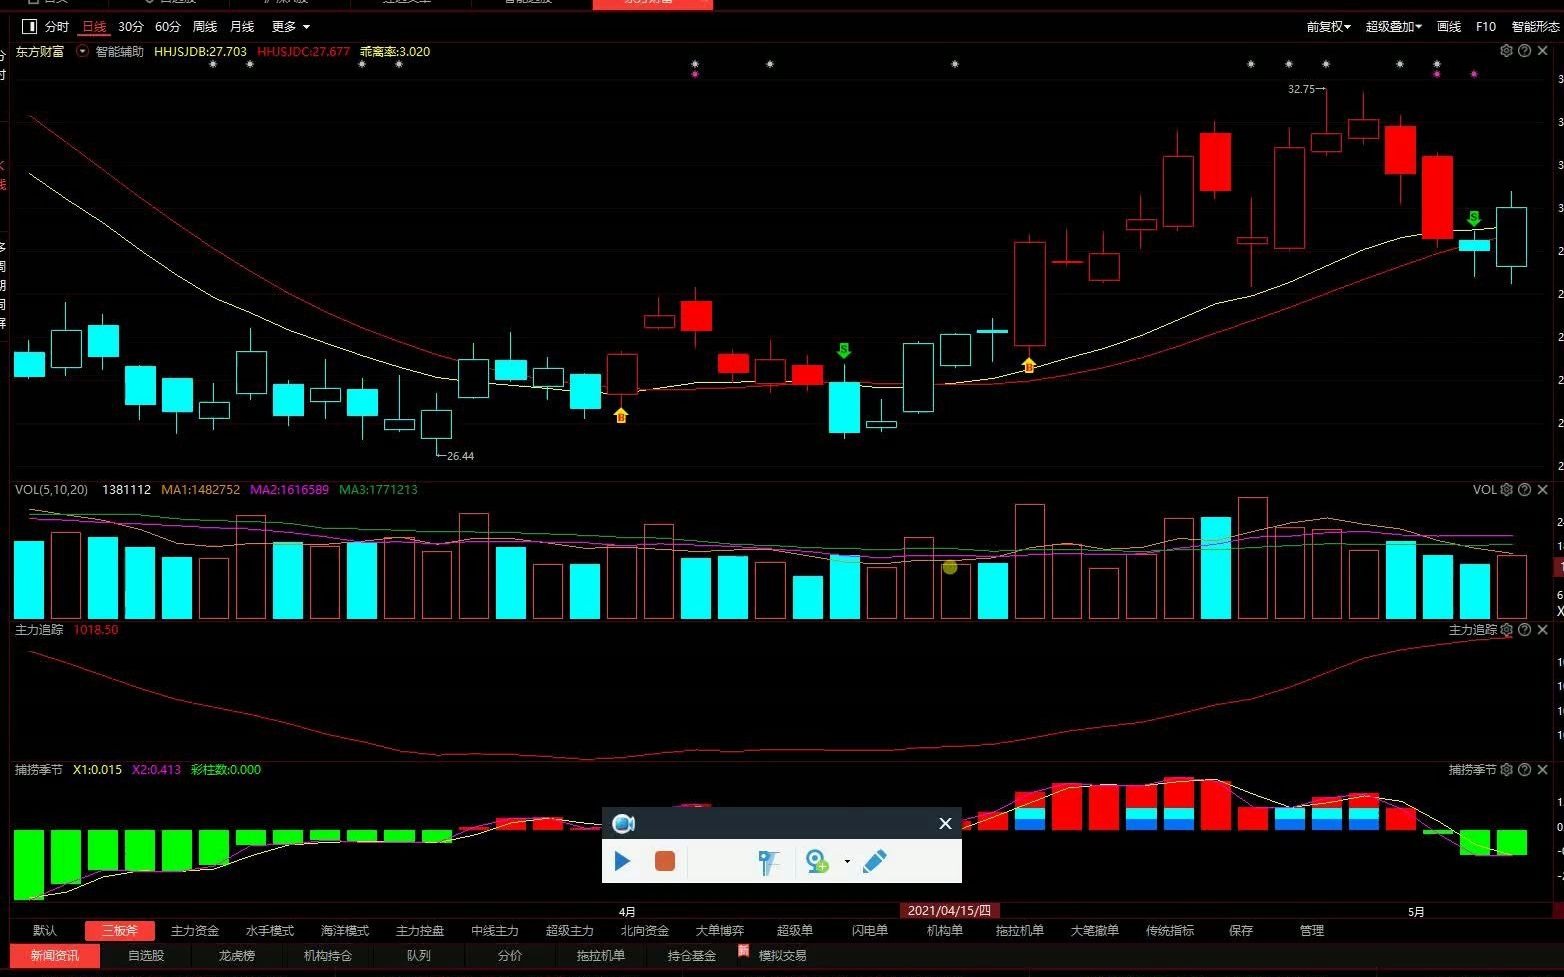Open main chart settings gear
The width and height of the screenshot is (1564, 977).
pos(1506,51)
